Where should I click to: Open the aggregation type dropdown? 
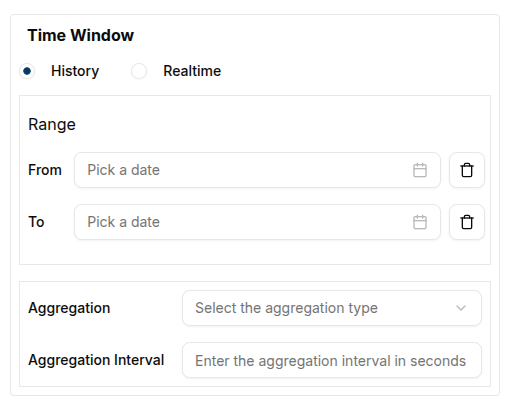pos(332,308)
